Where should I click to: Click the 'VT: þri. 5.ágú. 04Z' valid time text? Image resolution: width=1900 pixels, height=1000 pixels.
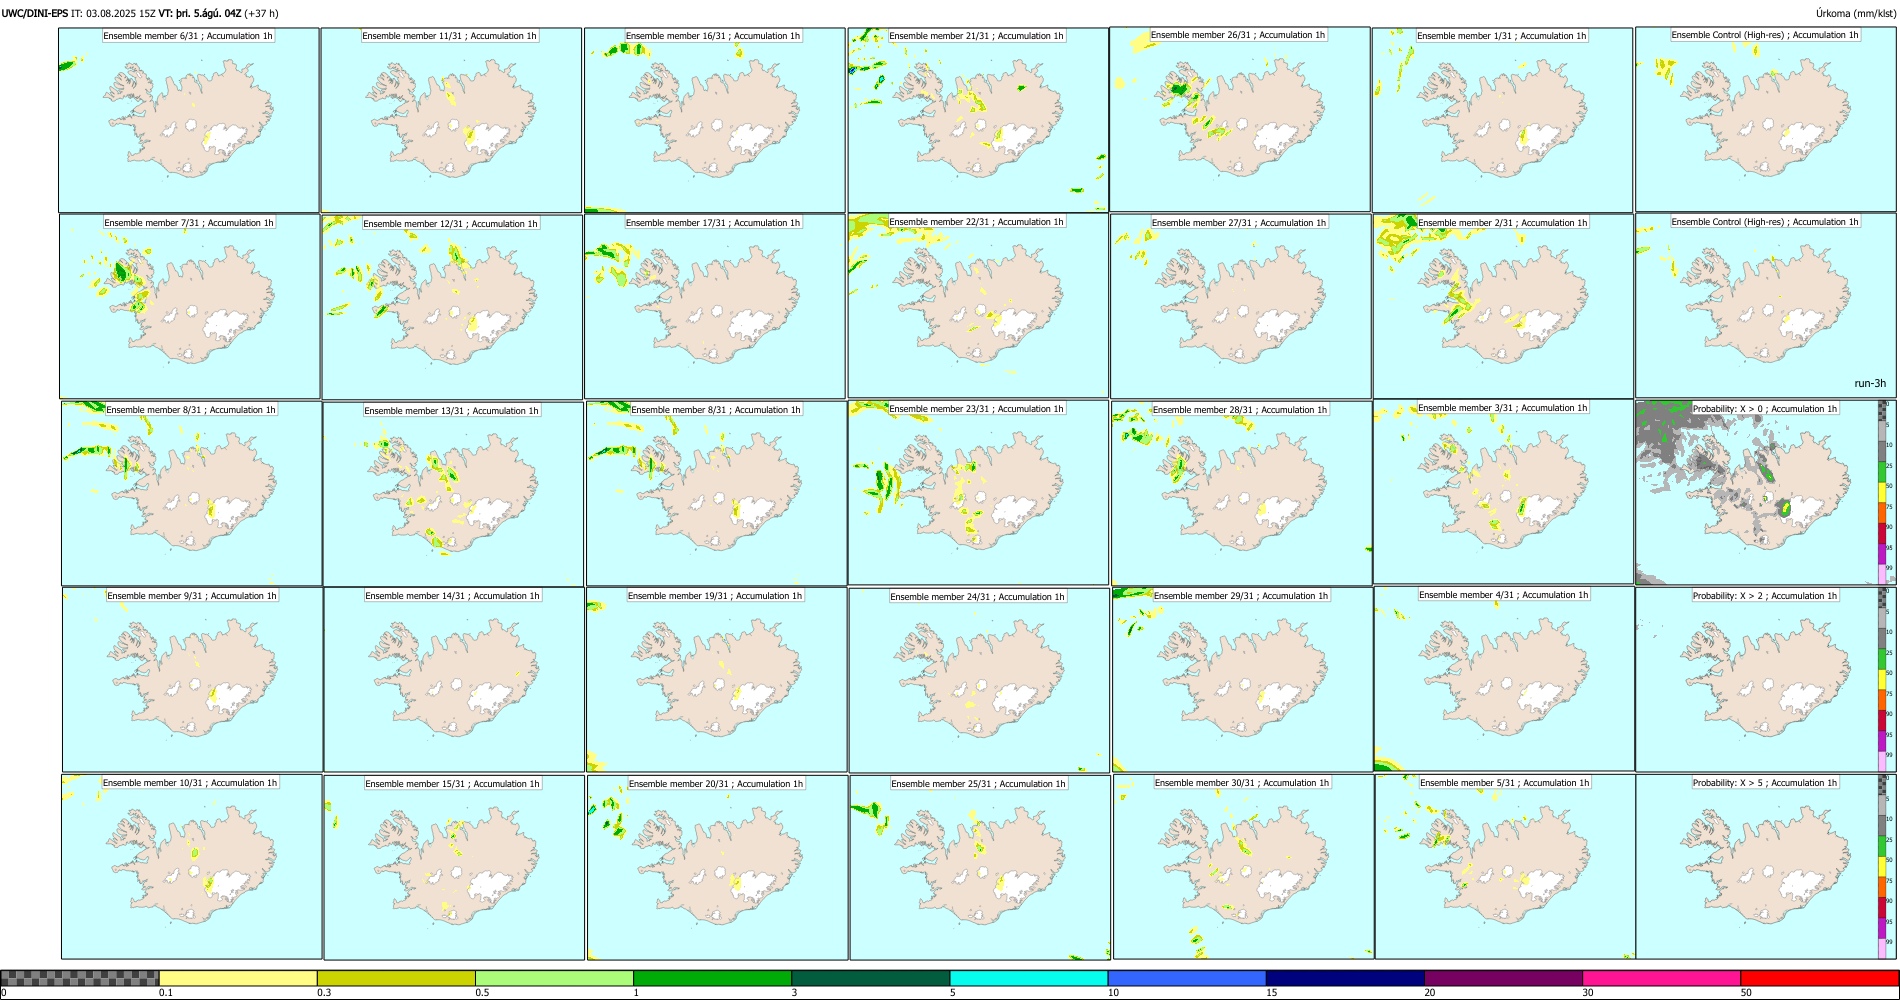(x=200, y=13)
